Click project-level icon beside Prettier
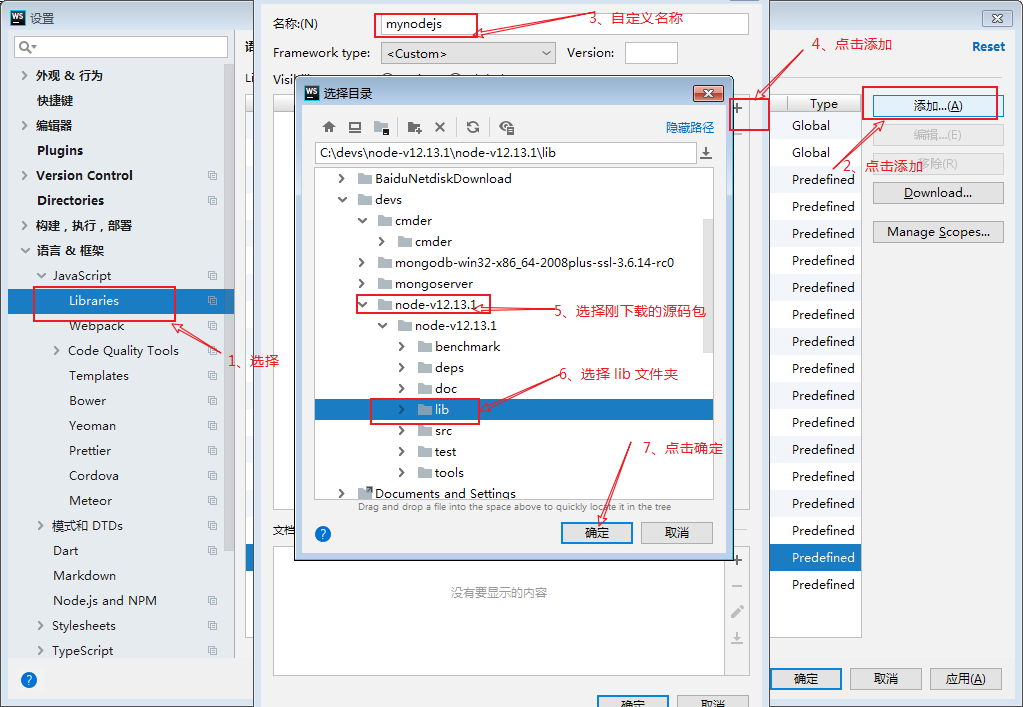This screenshot has width=1023, height=707. (213, 451)
